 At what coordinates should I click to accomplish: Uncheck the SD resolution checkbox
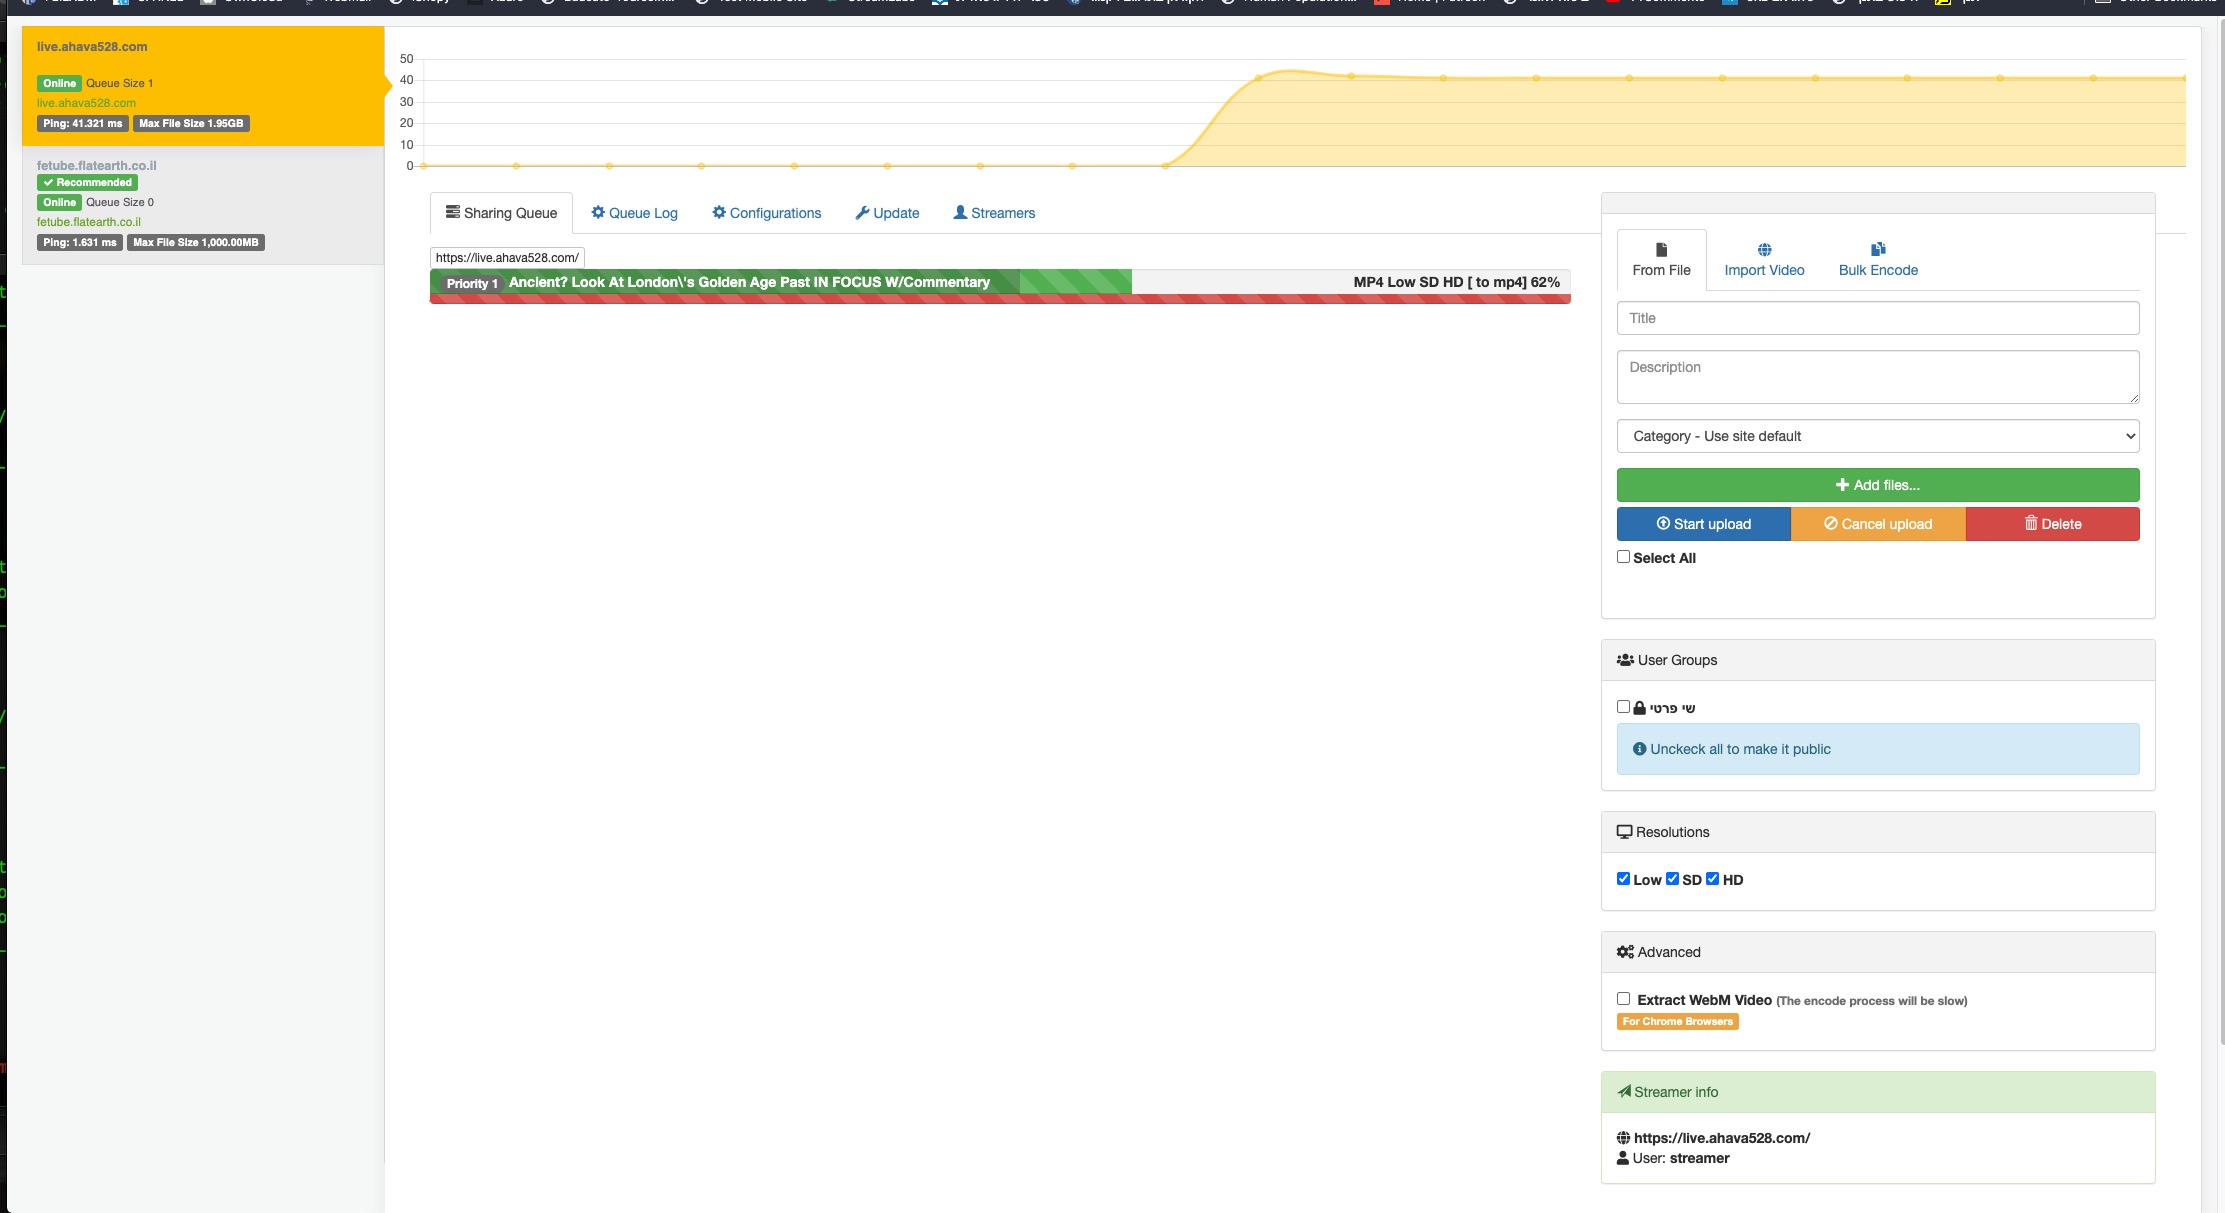pos(1672,879)
